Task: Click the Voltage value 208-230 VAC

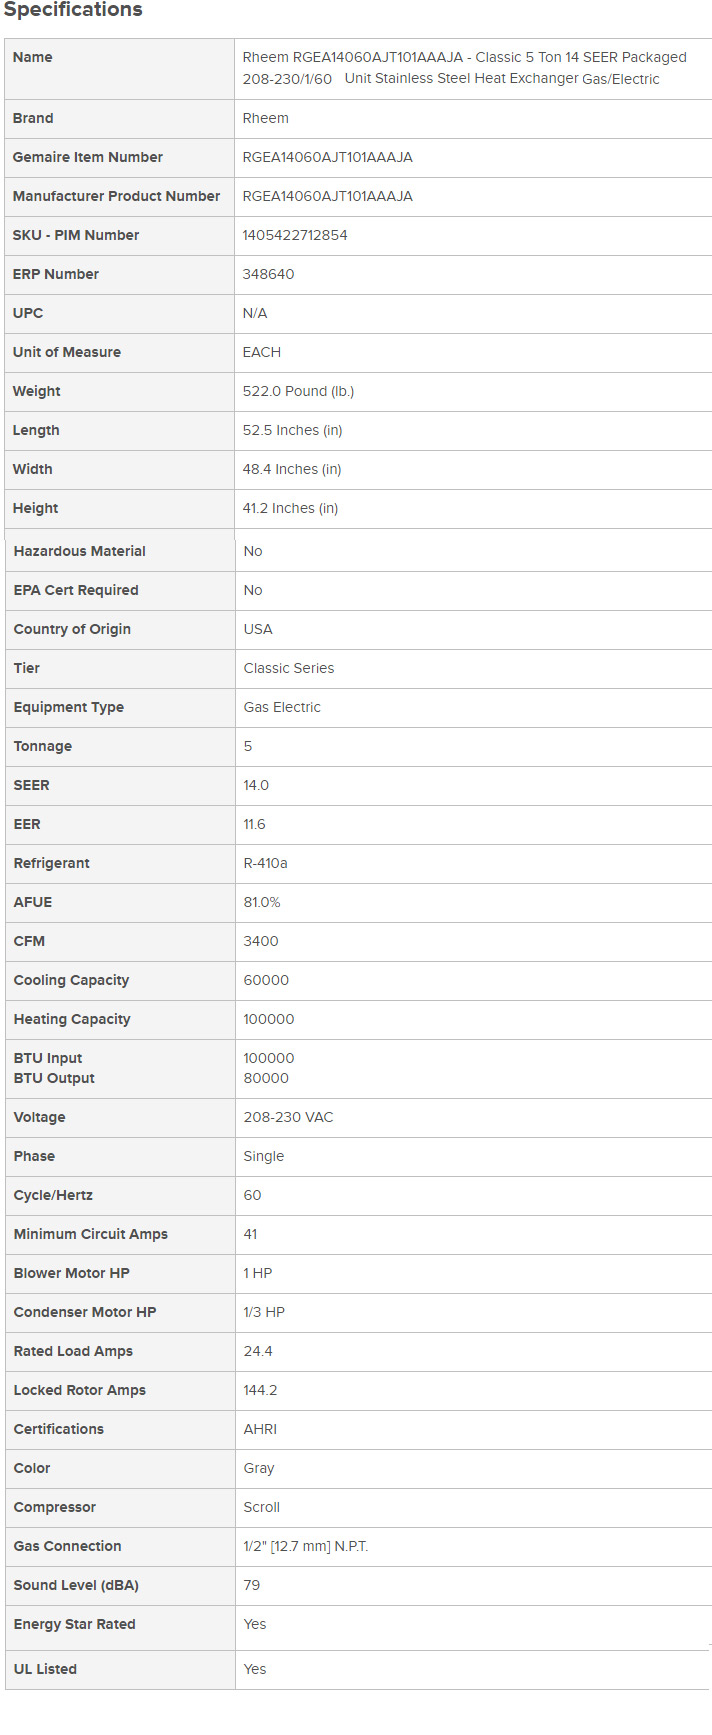Action: [288, 1117]
